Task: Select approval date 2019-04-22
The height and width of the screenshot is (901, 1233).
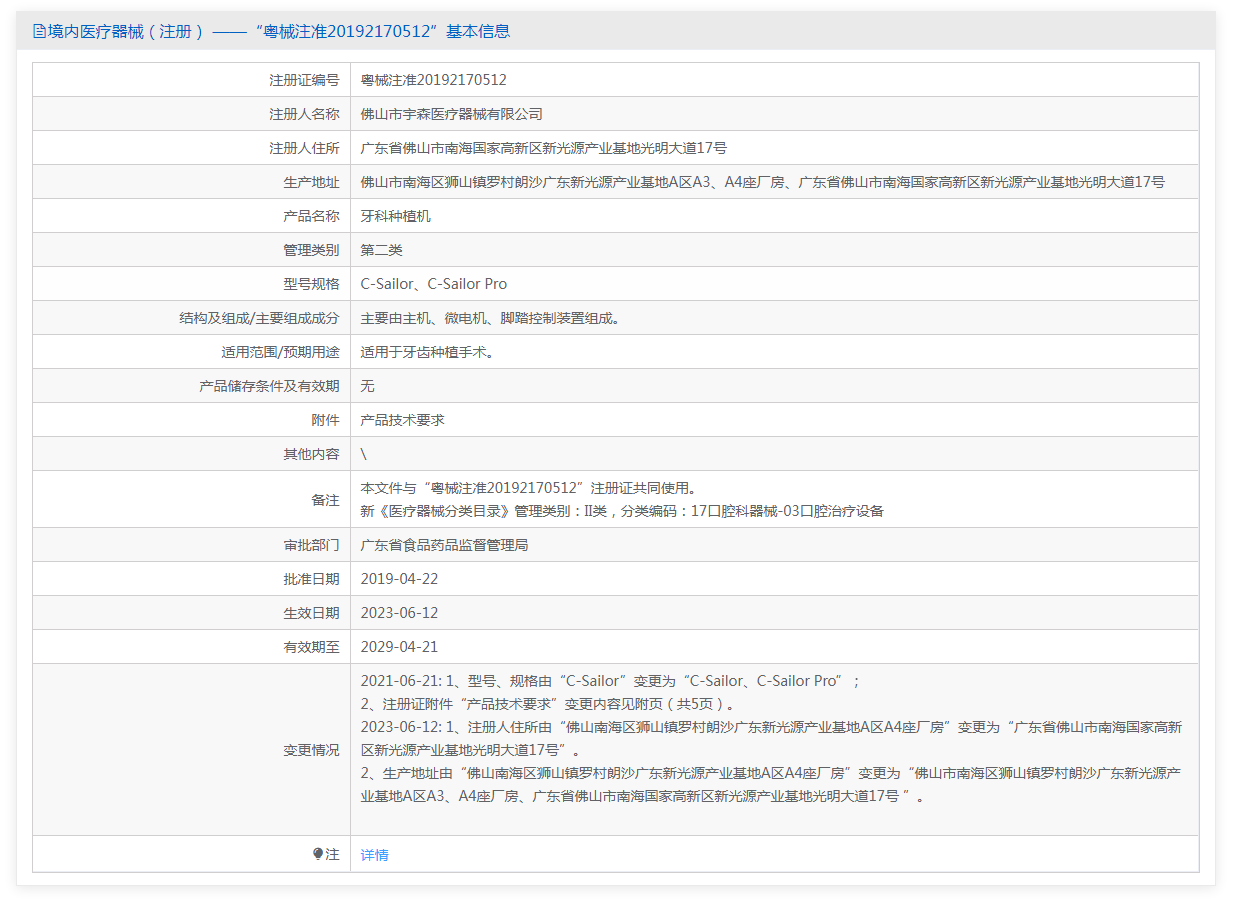Action: (x=399, y=579)
